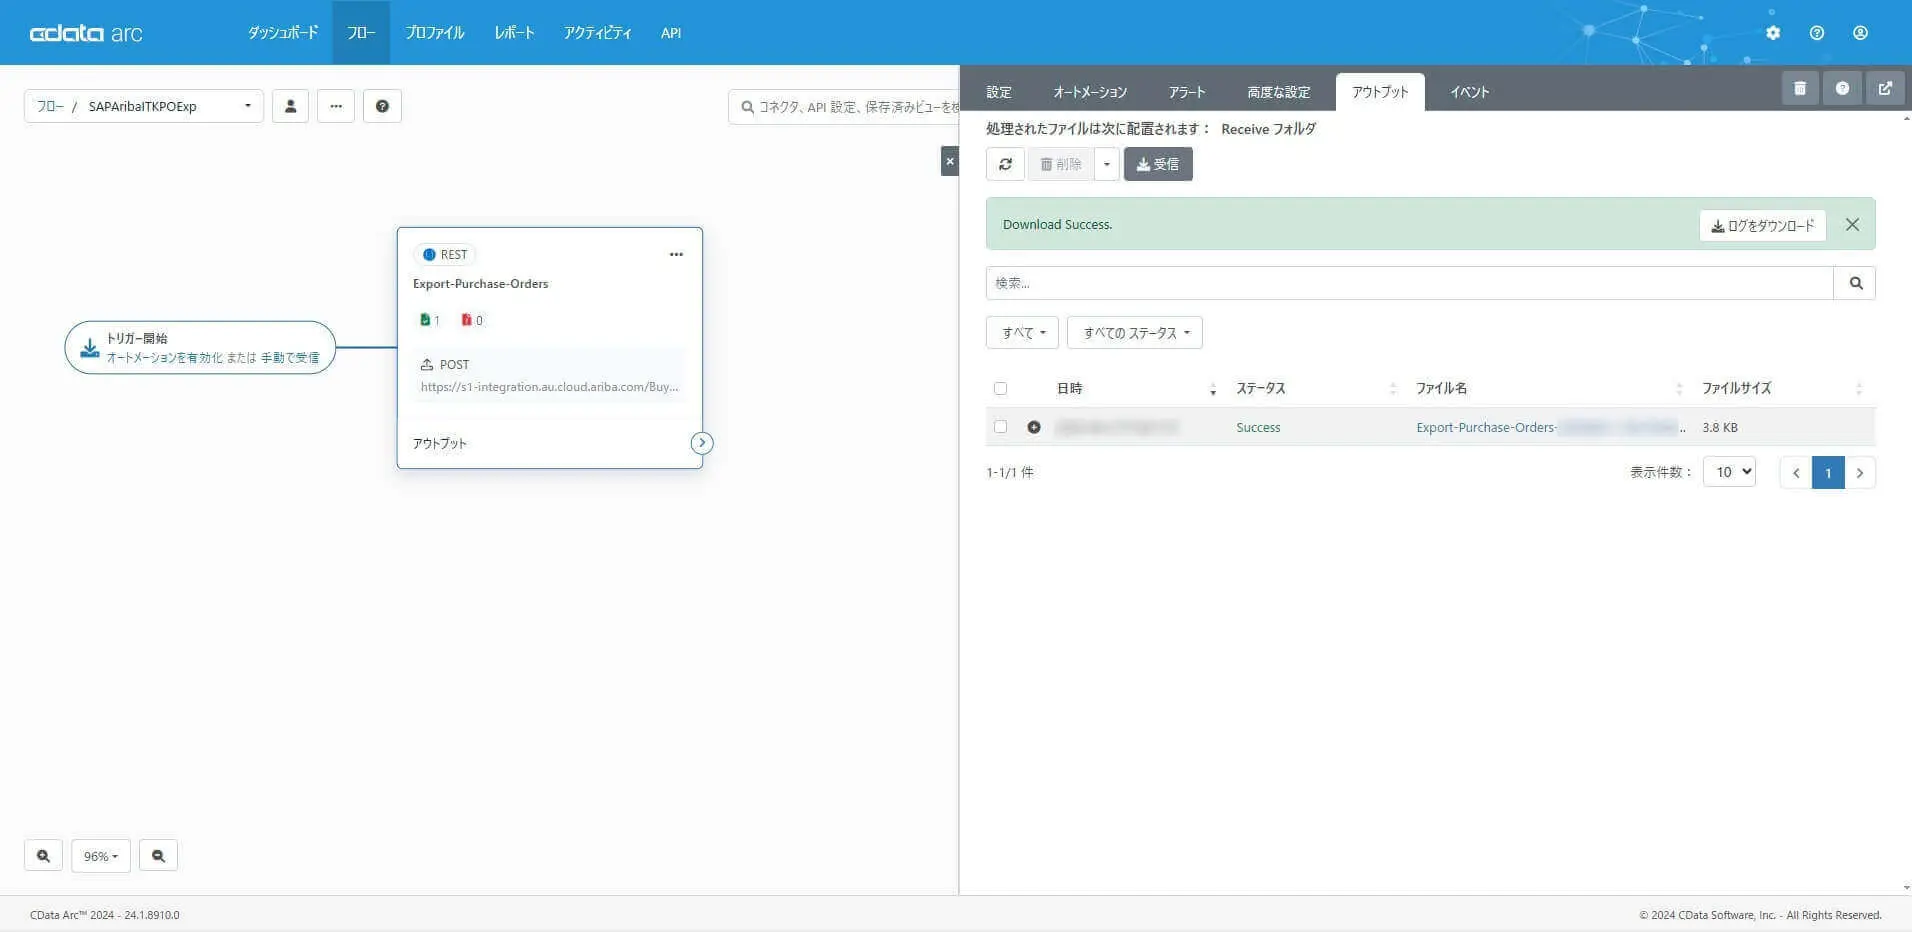The width and height of the screenshot is (1912, 932).
Task: Open connector panel in new window
Action: (x=1885, y=88)
